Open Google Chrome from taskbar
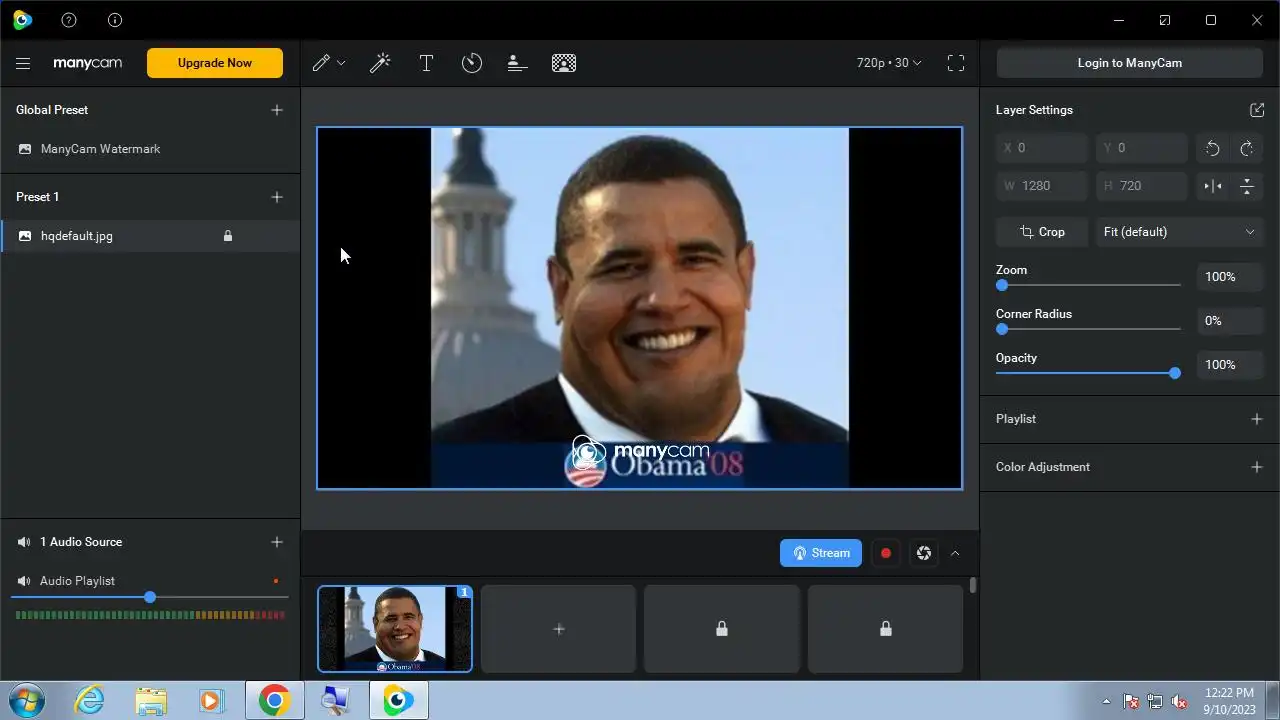Image resolution: width=1280 pixels, height=720 pixels. (274, 701)
